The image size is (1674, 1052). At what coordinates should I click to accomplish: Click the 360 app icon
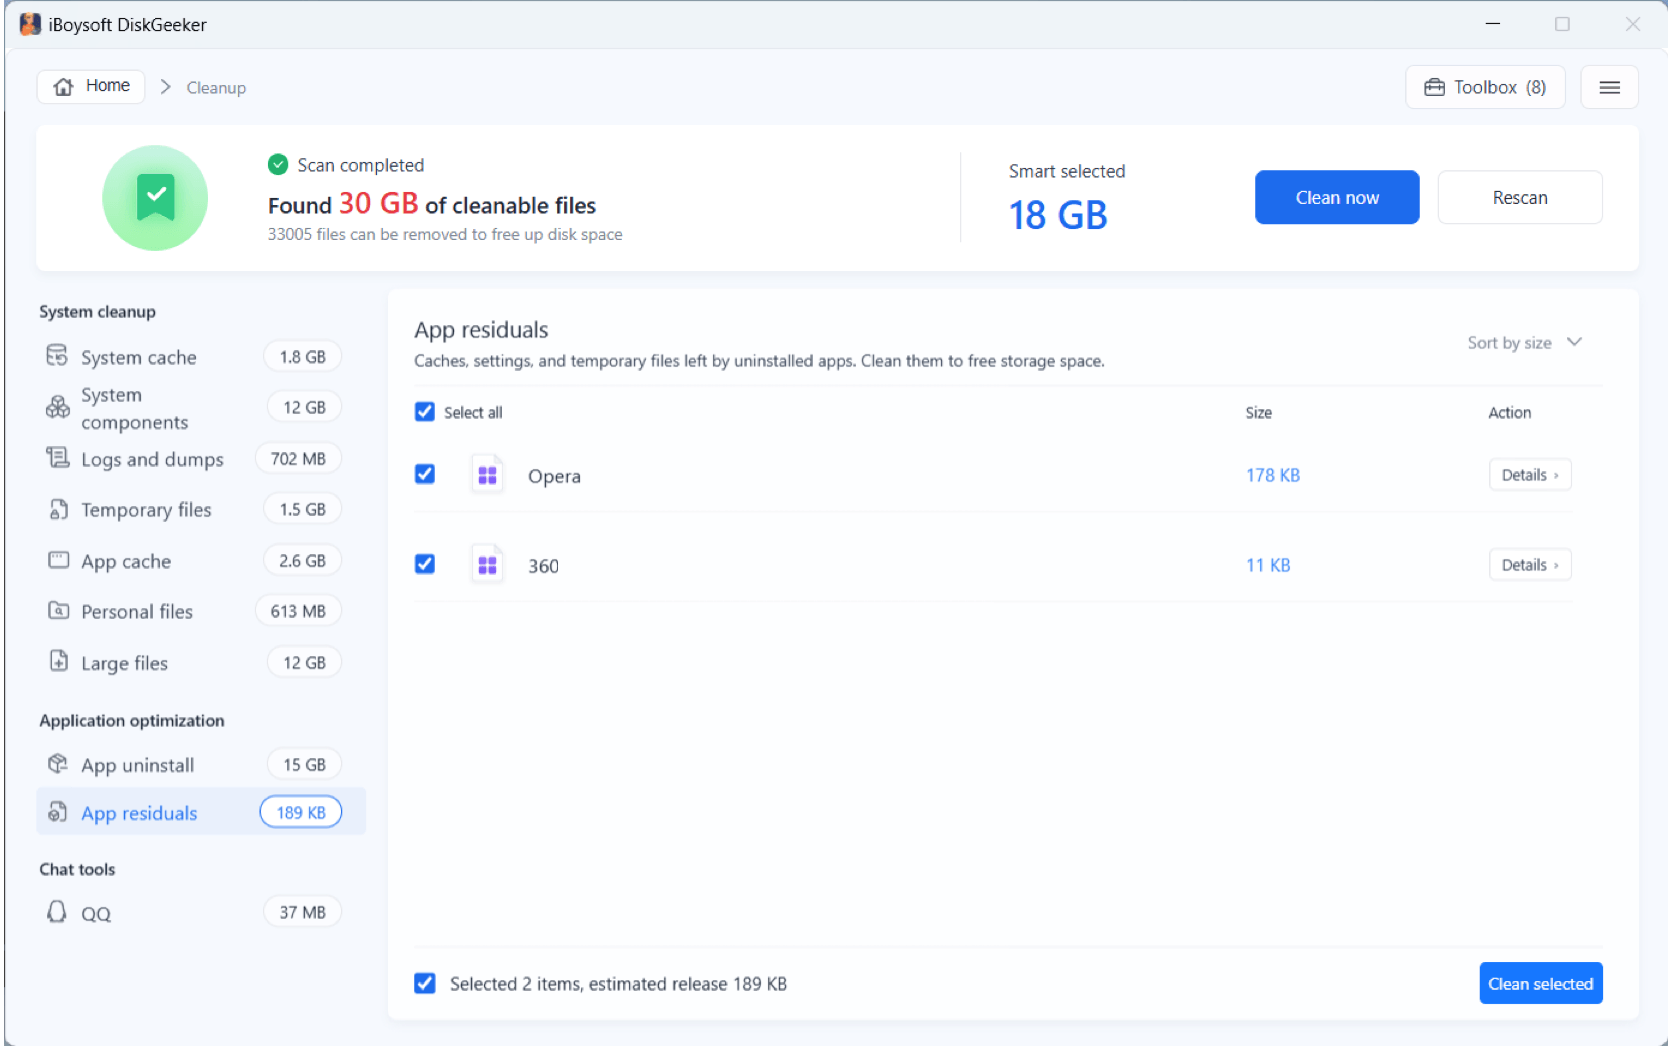488,566
